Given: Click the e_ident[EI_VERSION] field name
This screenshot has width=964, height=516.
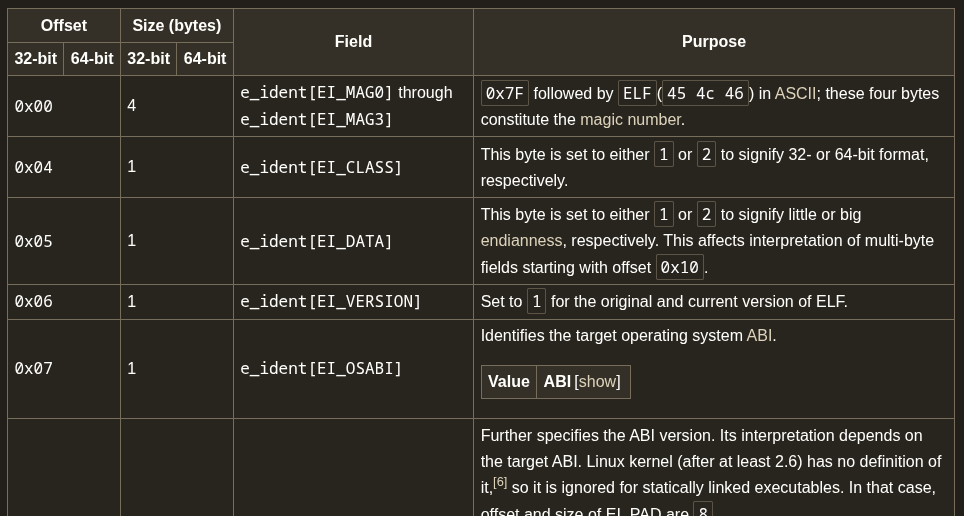Looking at the screenshot, I should [331, 302].
